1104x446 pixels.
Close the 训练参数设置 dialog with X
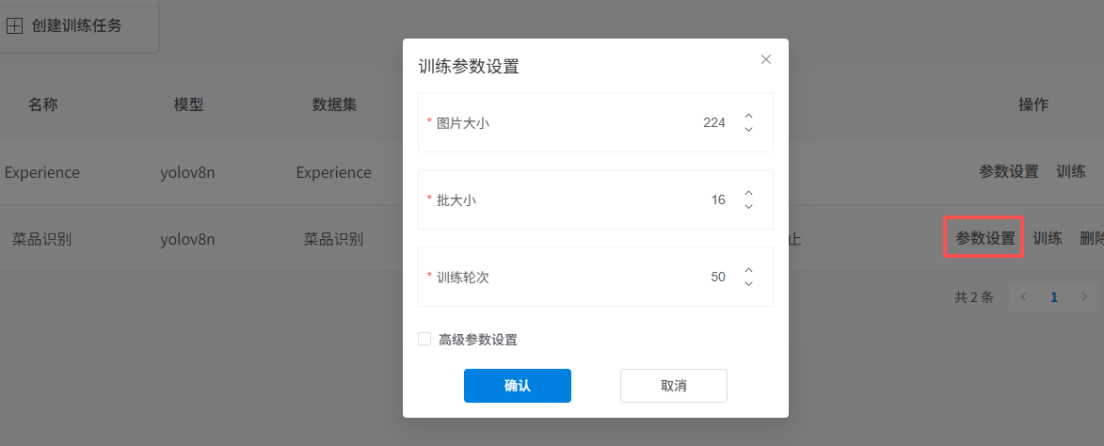[766, 60]
